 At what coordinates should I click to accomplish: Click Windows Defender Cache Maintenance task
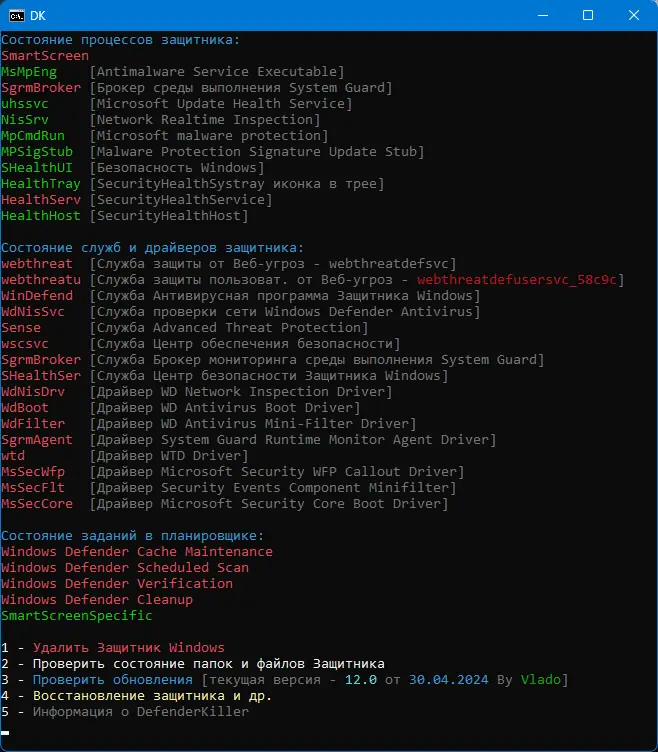(x=137, y=551)
